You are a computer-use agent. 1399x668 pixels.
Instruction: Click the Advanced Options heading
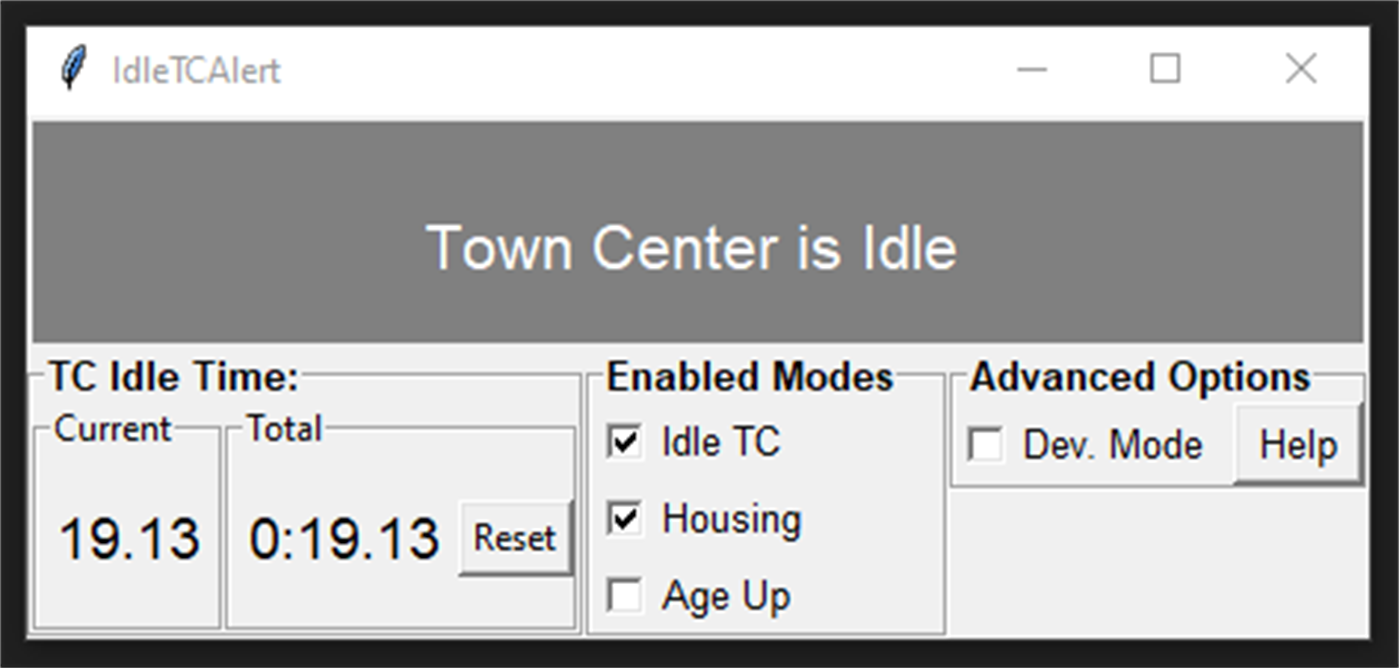(1141, 377)
